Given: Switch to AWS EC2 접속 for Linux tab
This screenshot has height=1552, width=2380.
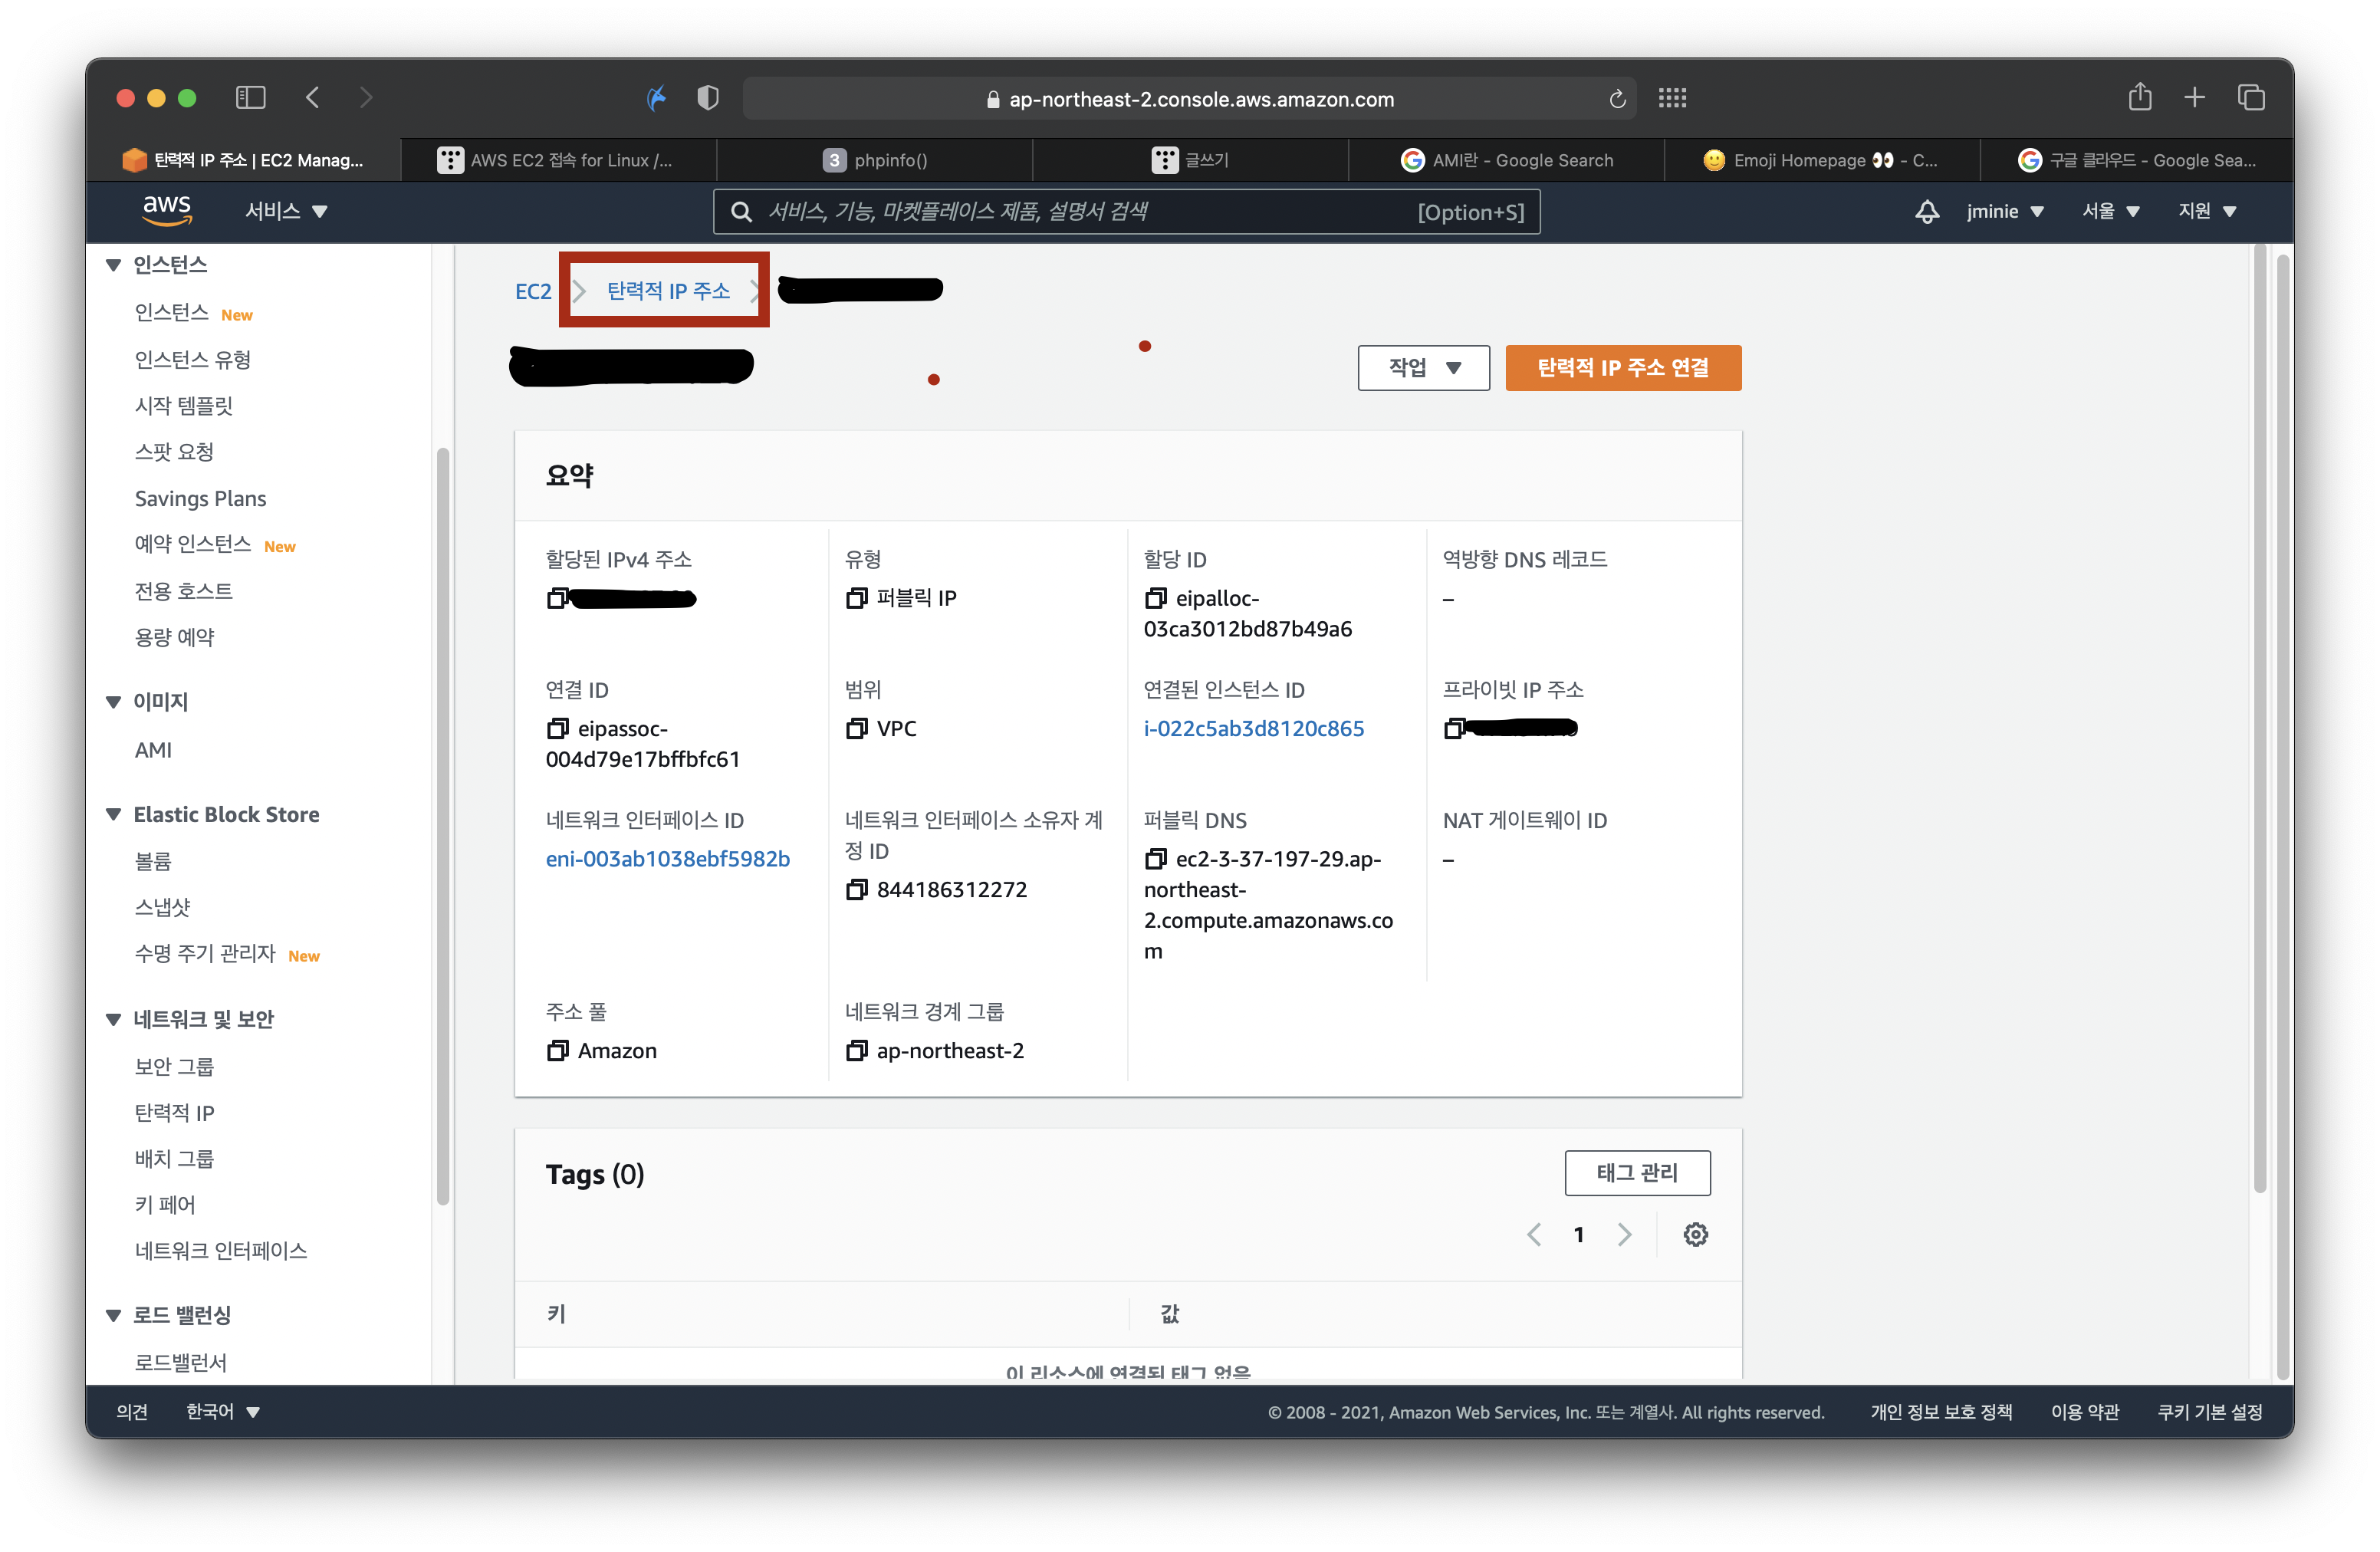Looking at the screenshot, I should pyautogui.click(x=558, y=160).
